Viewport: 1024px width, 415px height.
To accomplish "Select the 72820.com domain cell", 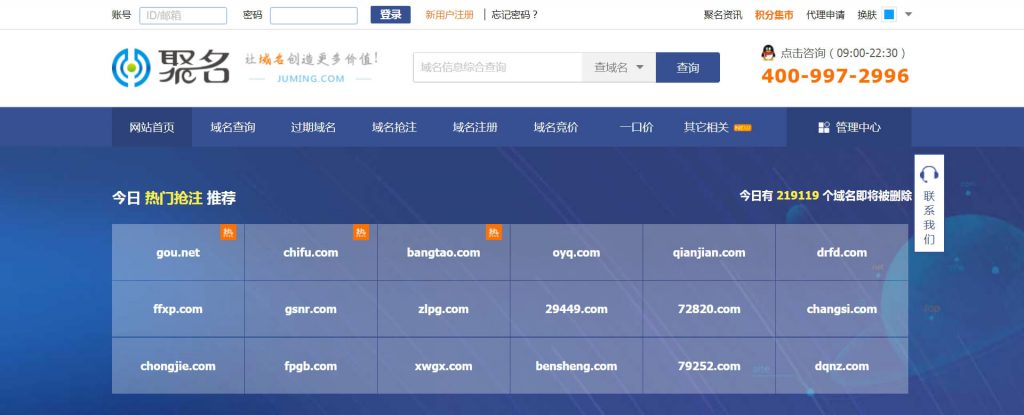I will 709,309.
